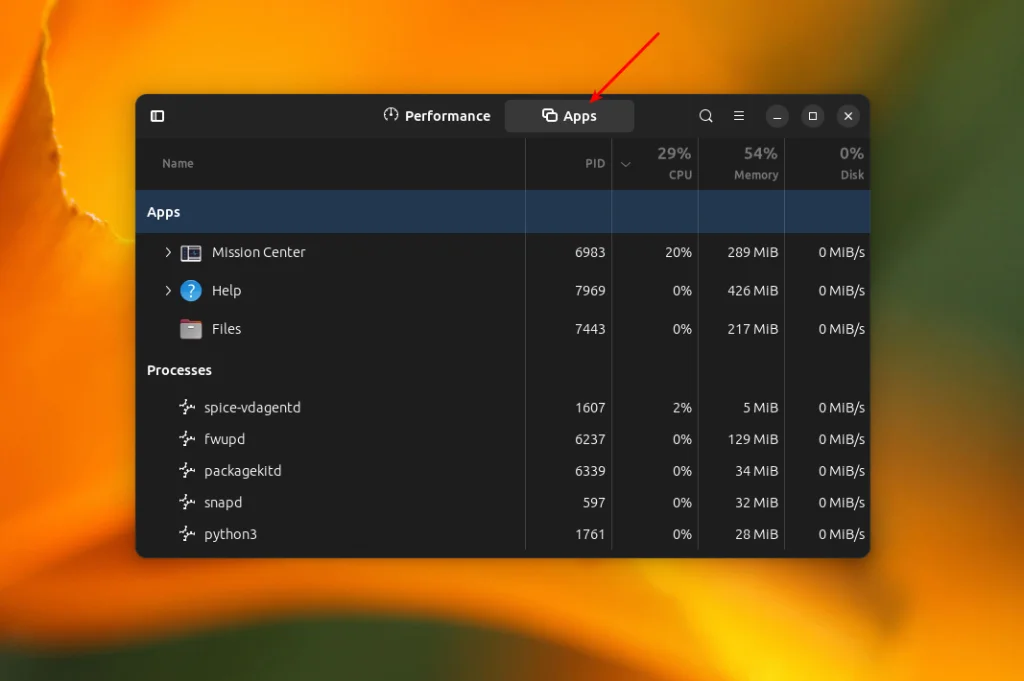This screenshot has height=681, width=1024.
Task: Toggle sort order arrow beside PID
Action: [626, 164]
